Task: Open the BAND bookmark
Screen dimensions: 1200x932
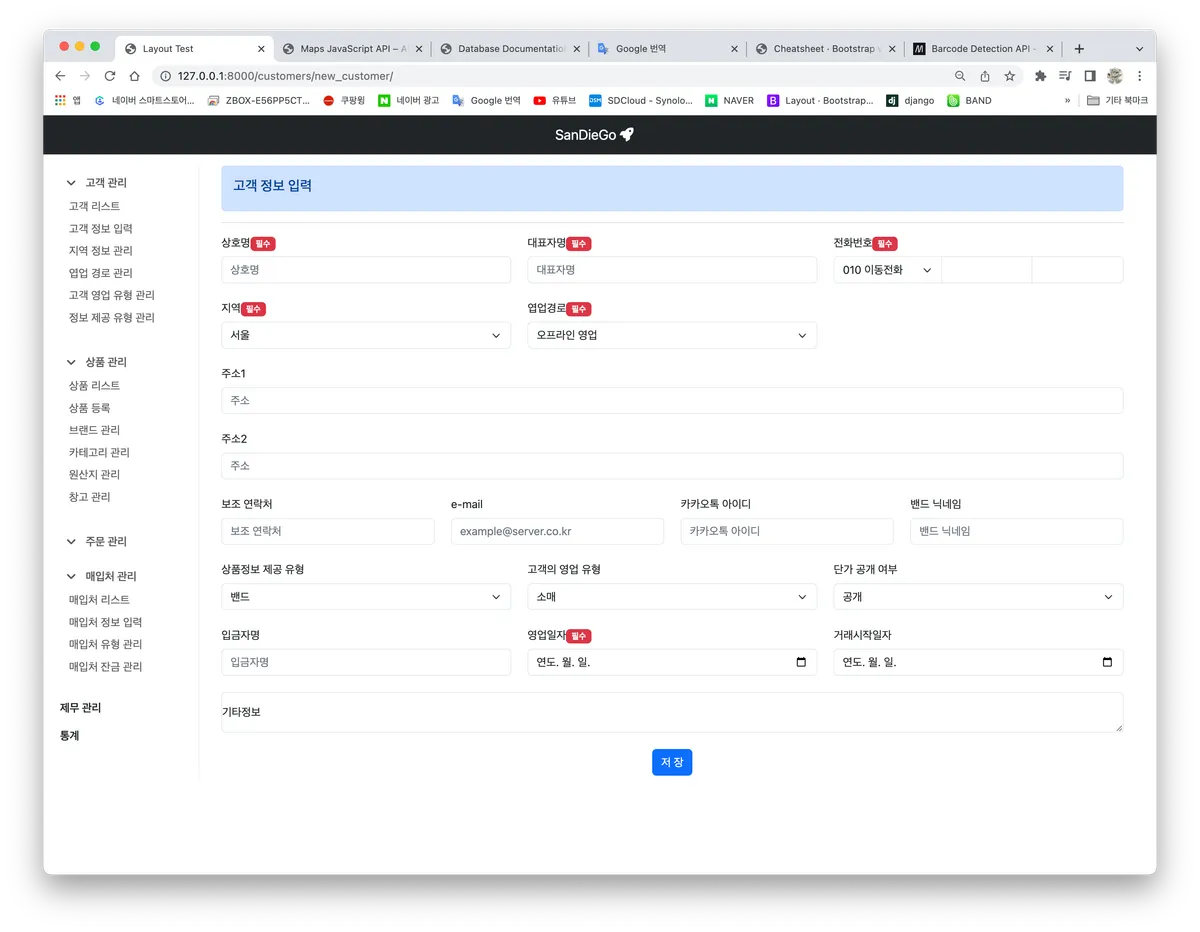Action: (x=970, y=100)
